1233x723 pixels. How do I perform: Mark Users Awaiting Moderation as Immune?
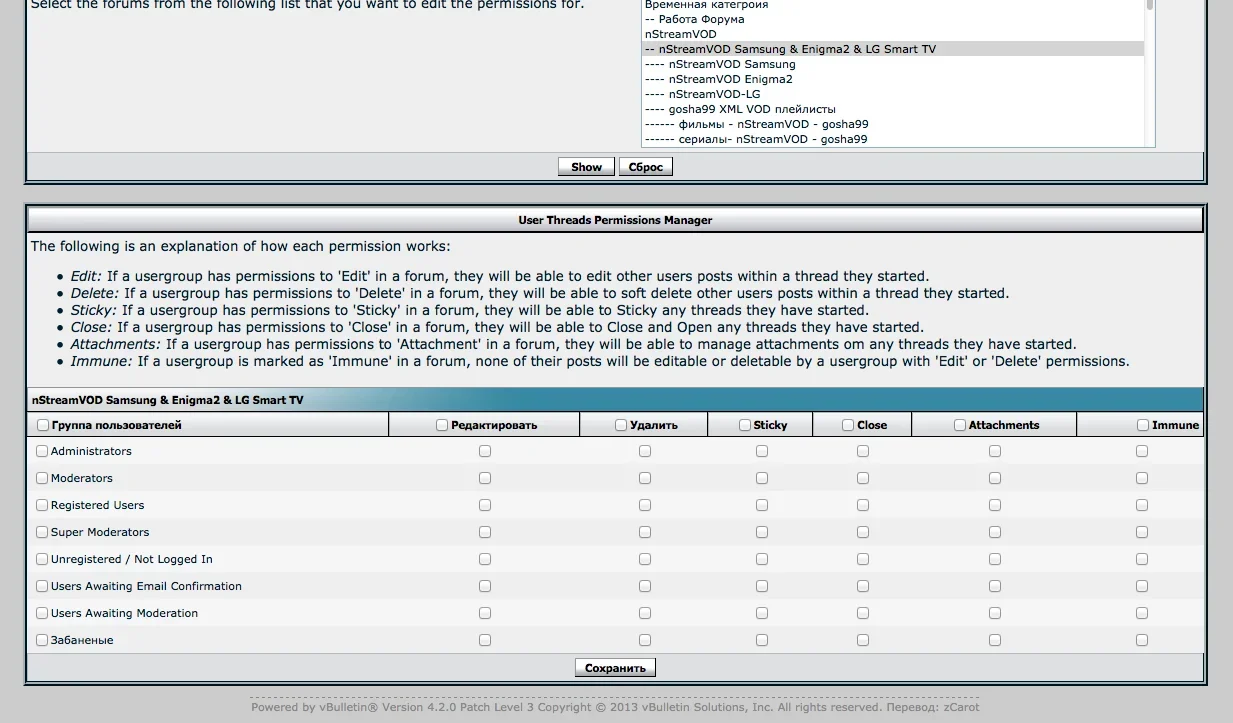coord(1142,613)
